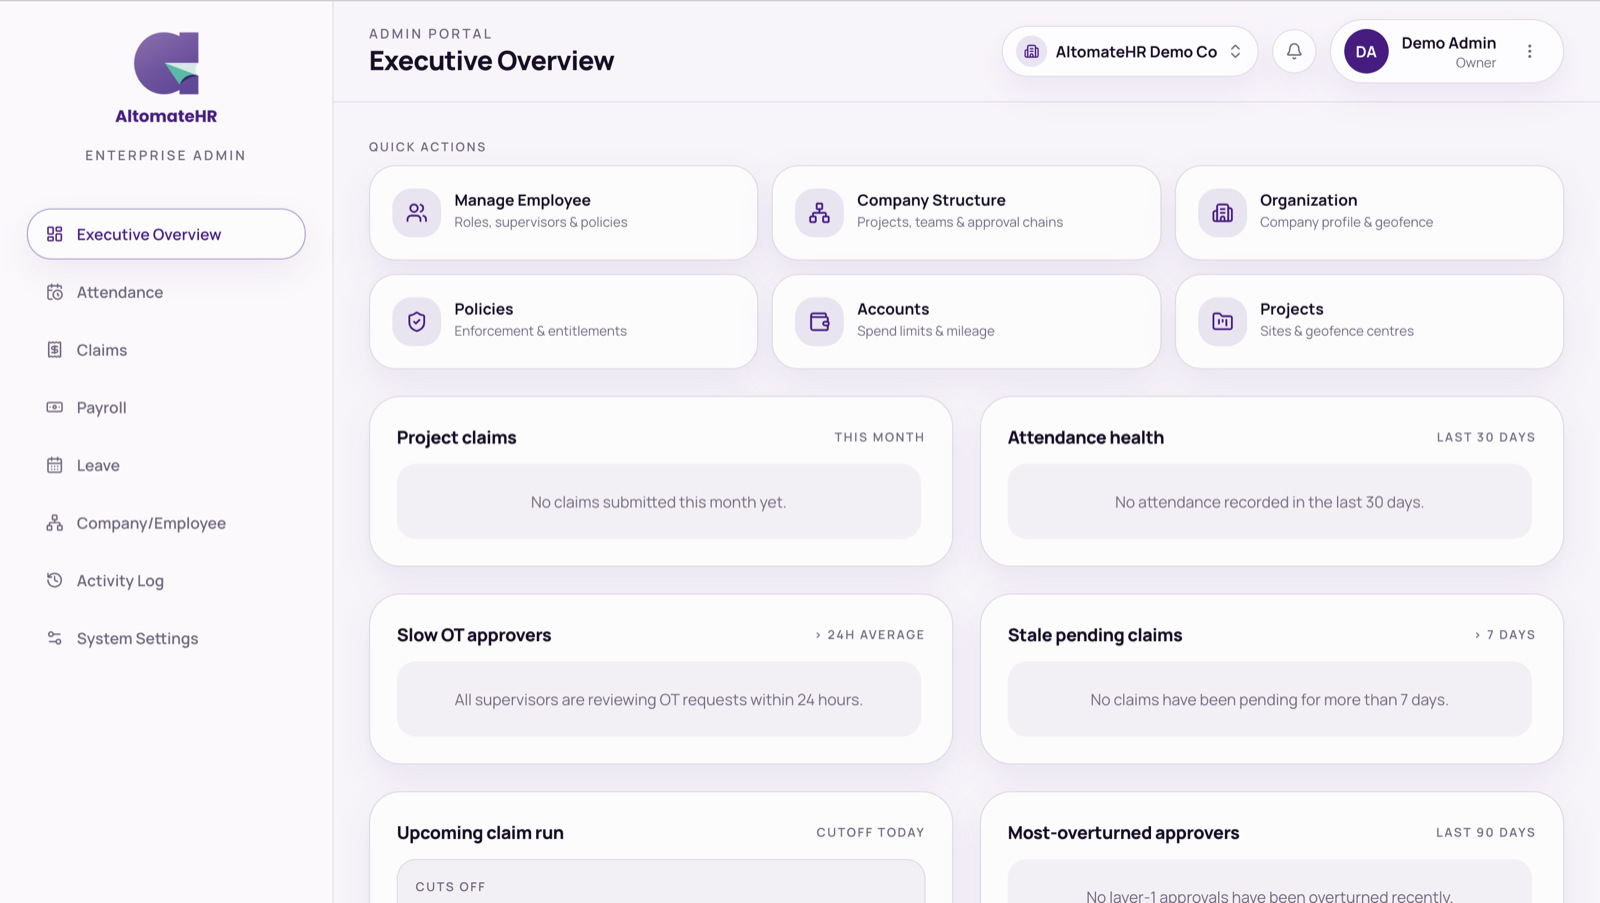This screenshot has height=903, width=1600.
Task: Select Executive Overview in the sidebar
Action: coord(166,234)
